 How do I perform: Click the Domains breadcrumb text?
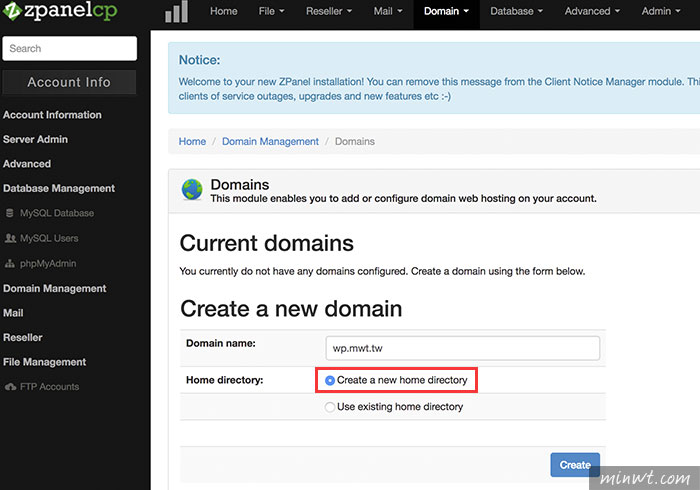[355, 141]
